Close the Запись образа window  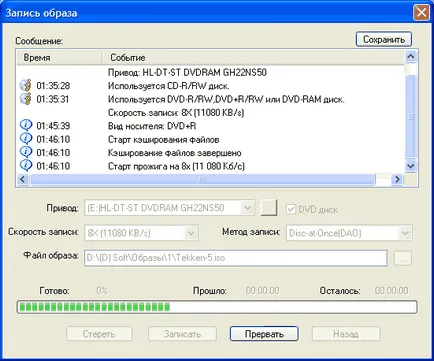point(421,13)
